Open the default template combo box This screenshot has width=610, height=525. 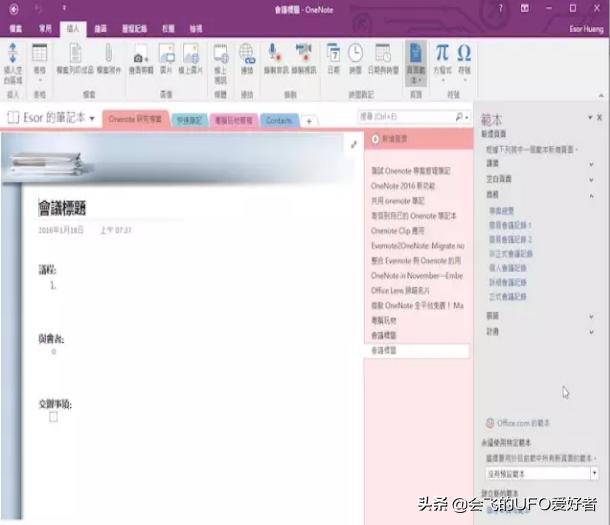(542, 474)
